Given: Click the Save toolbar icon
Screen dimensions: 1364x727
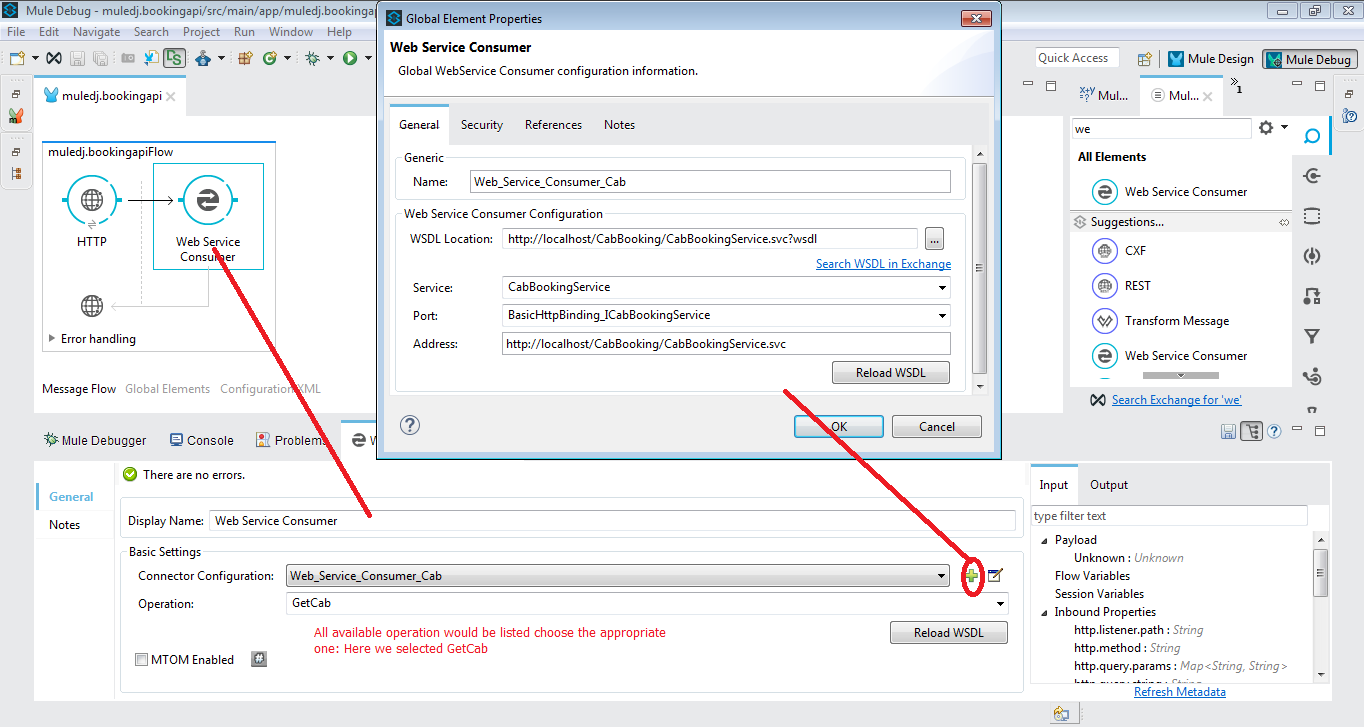Looking at the screenshot, I should point(76,58).
